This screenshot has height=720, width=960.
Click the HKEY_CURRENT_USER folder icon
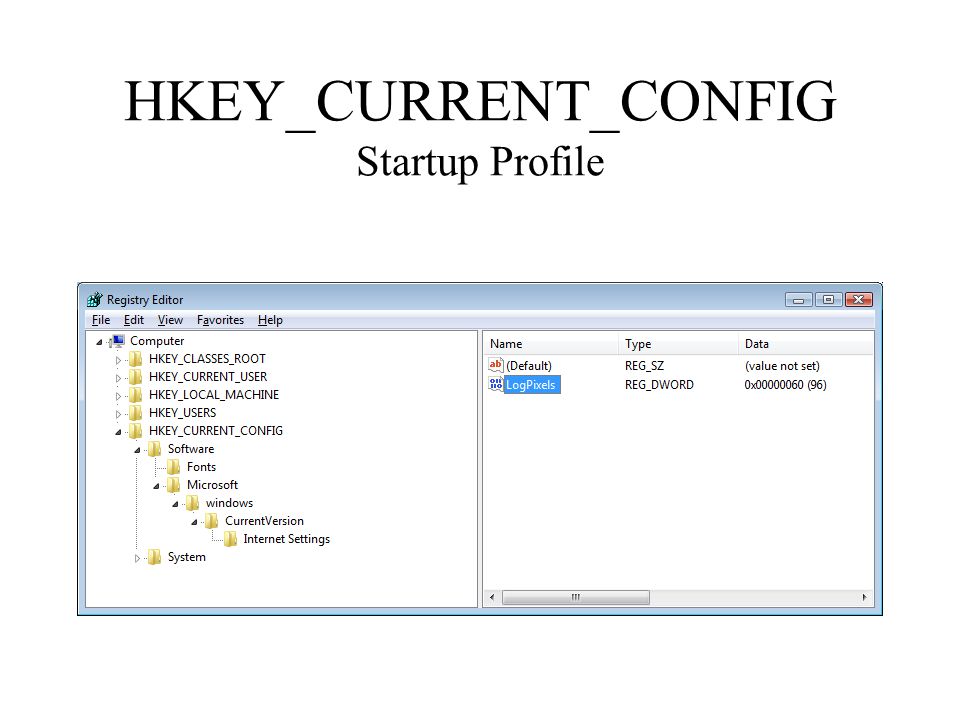pos(136,377)
